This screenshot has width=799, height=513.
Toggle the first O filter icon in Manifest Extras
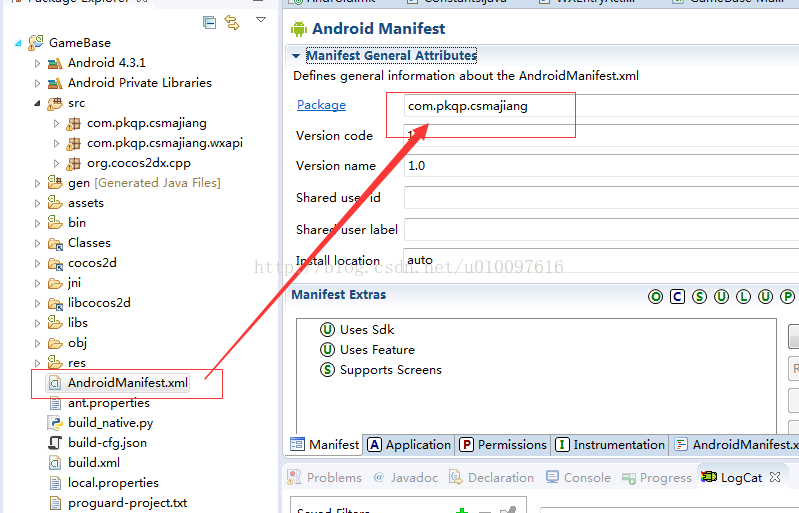pyautogui.click(x=655, y=296)
